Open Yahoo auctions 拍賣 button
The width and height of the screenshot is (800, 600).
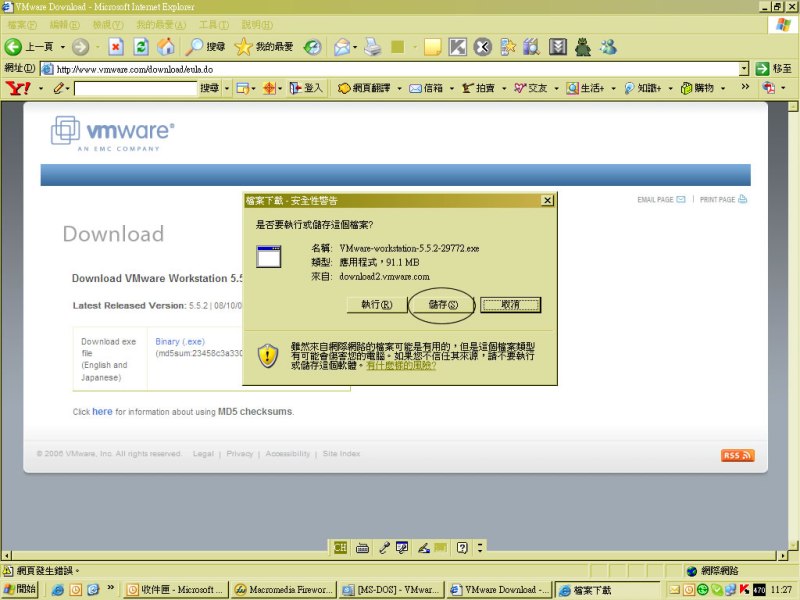479,88
